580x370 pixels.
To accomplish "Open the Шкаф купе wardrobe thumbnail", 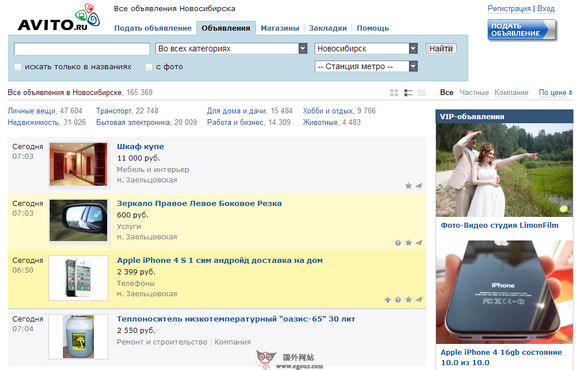I will pyautogui.click(x=78, y=164).
